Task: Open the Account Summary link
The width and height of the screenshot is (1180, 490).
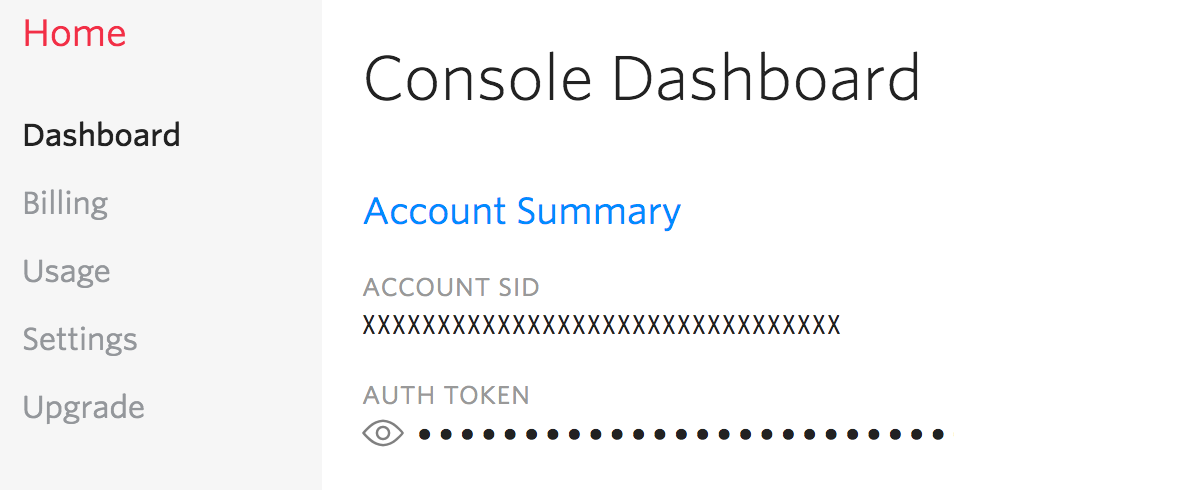Action: click(x=522, y=212)
